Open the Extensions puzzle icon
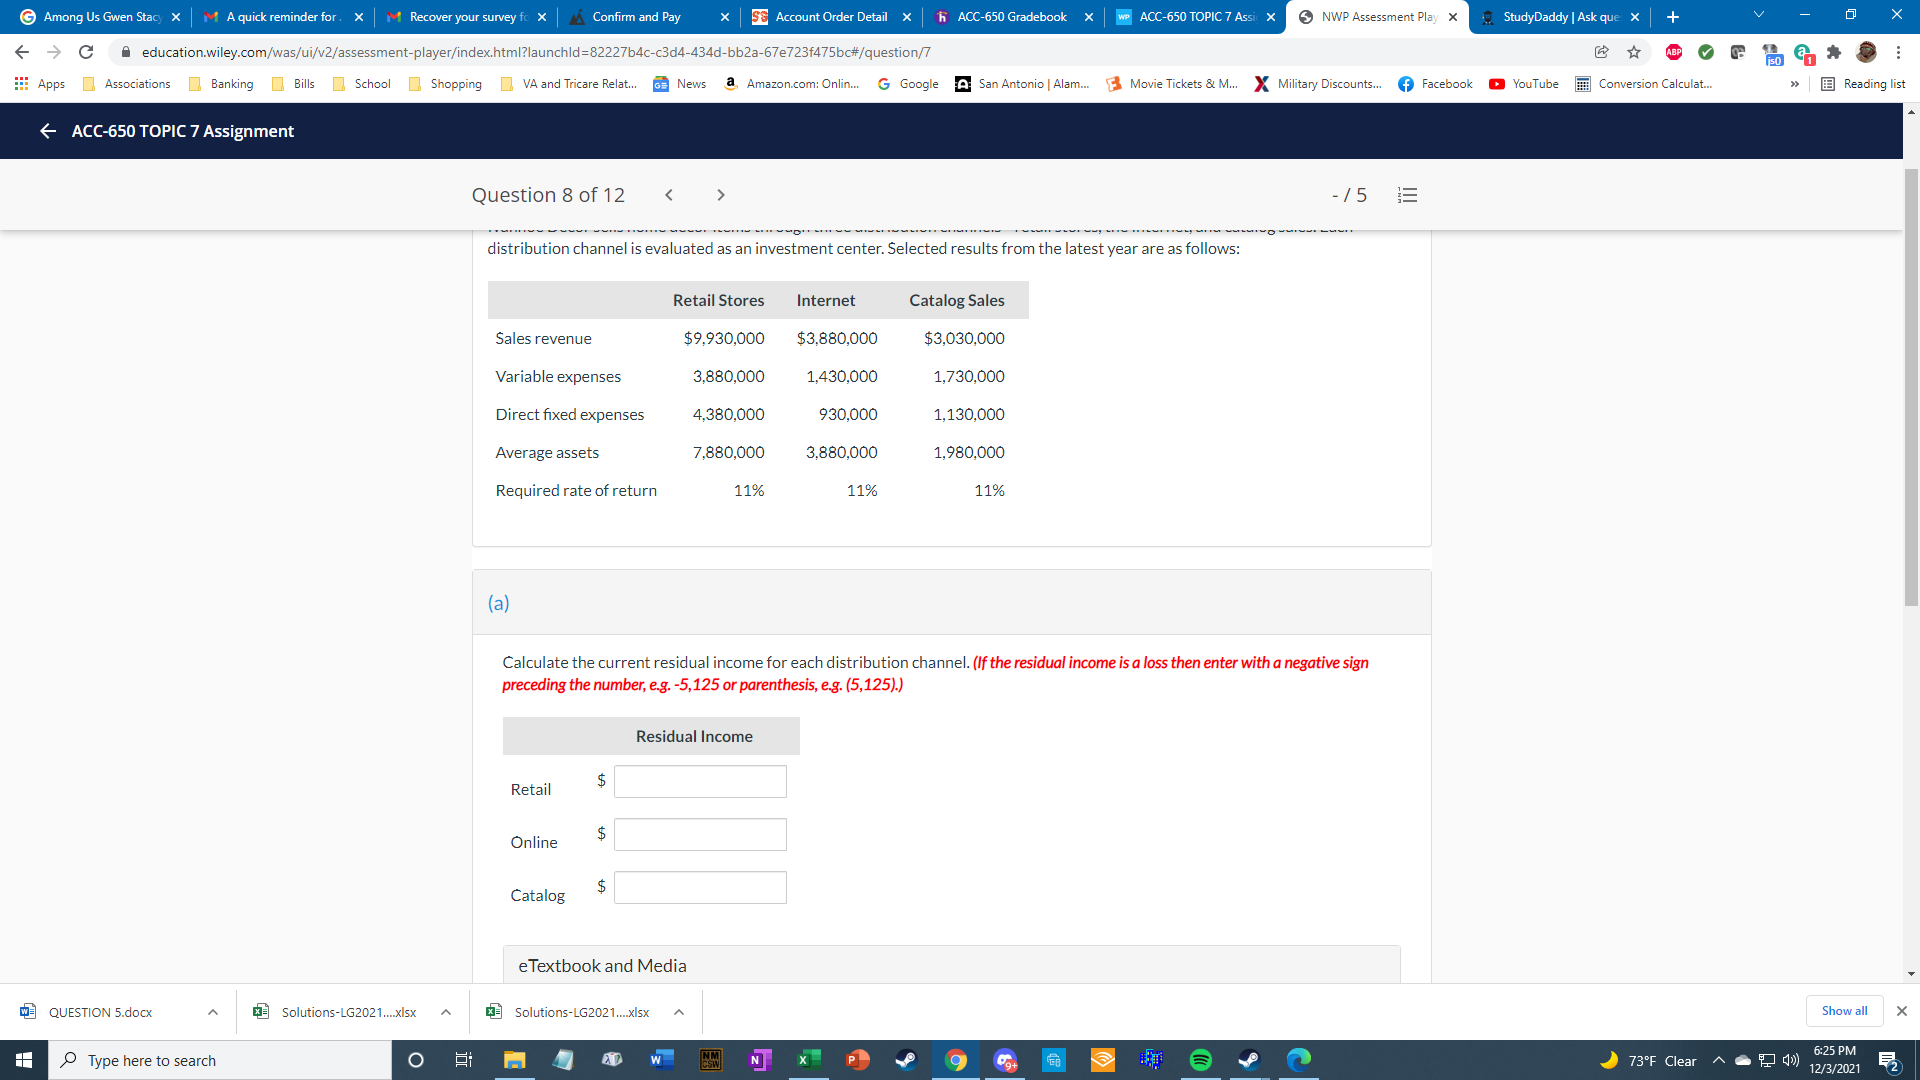This screenshot has height=1080, width=1920. pyautogui.click(x=1833, y=52)
